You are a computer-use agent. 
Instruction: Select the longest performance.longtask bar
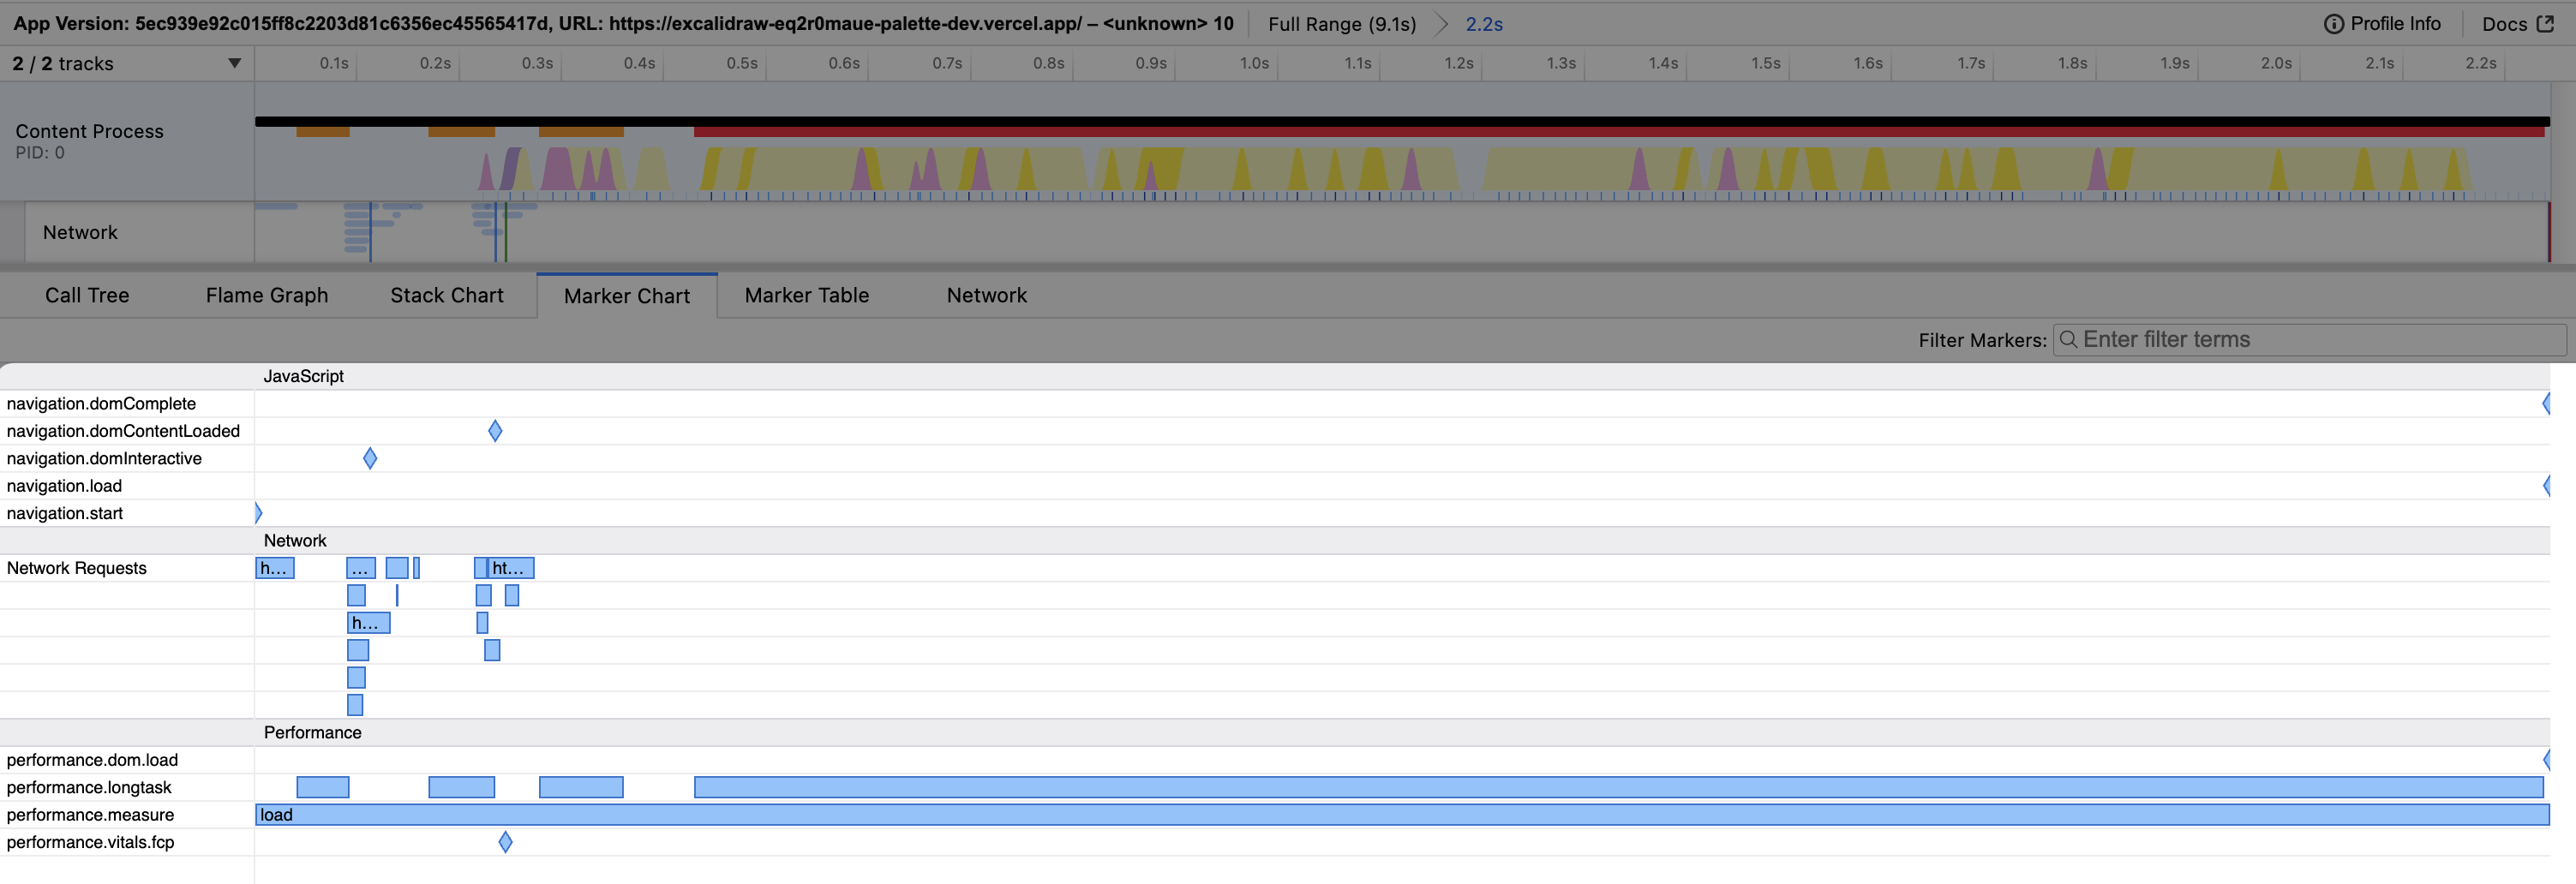[x=1618, y=788]
